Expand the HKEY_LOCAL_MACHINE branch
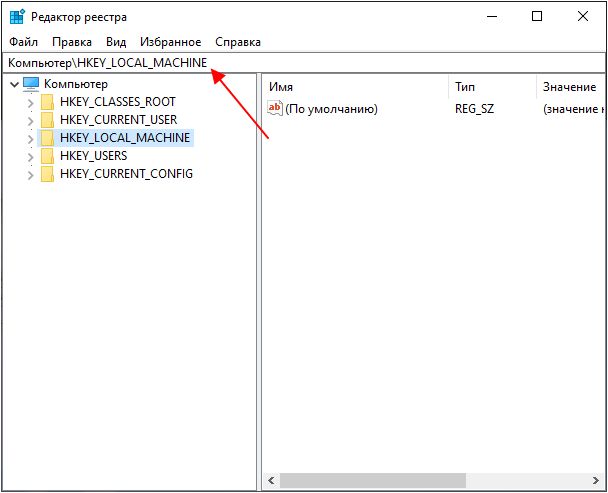This screenshot has height=493, width=608. [x=31, y=139]
